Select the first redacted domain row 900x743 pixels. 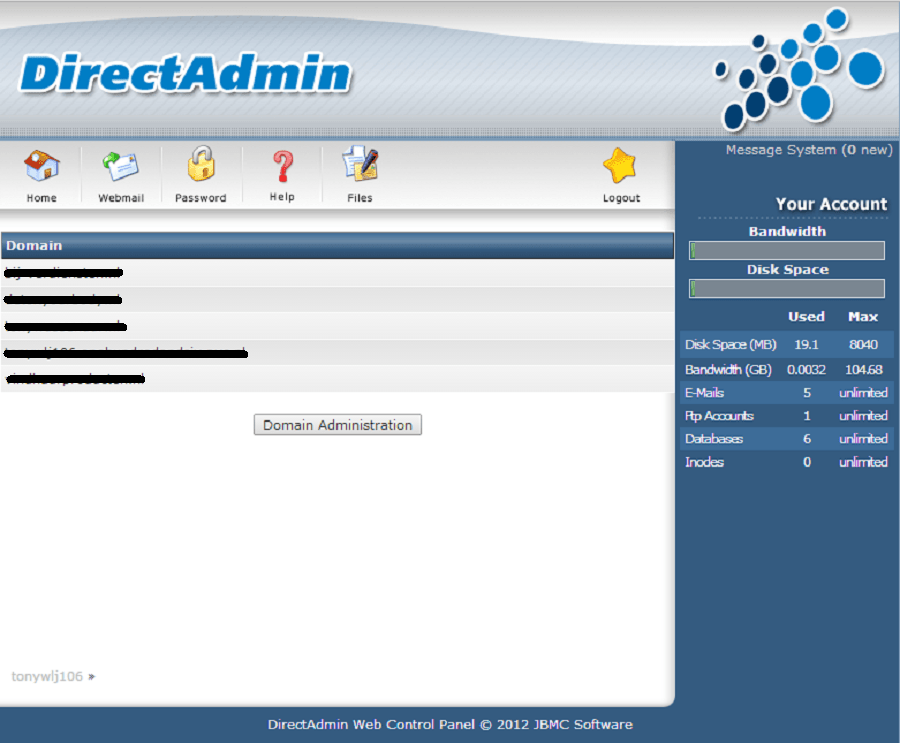338,273
